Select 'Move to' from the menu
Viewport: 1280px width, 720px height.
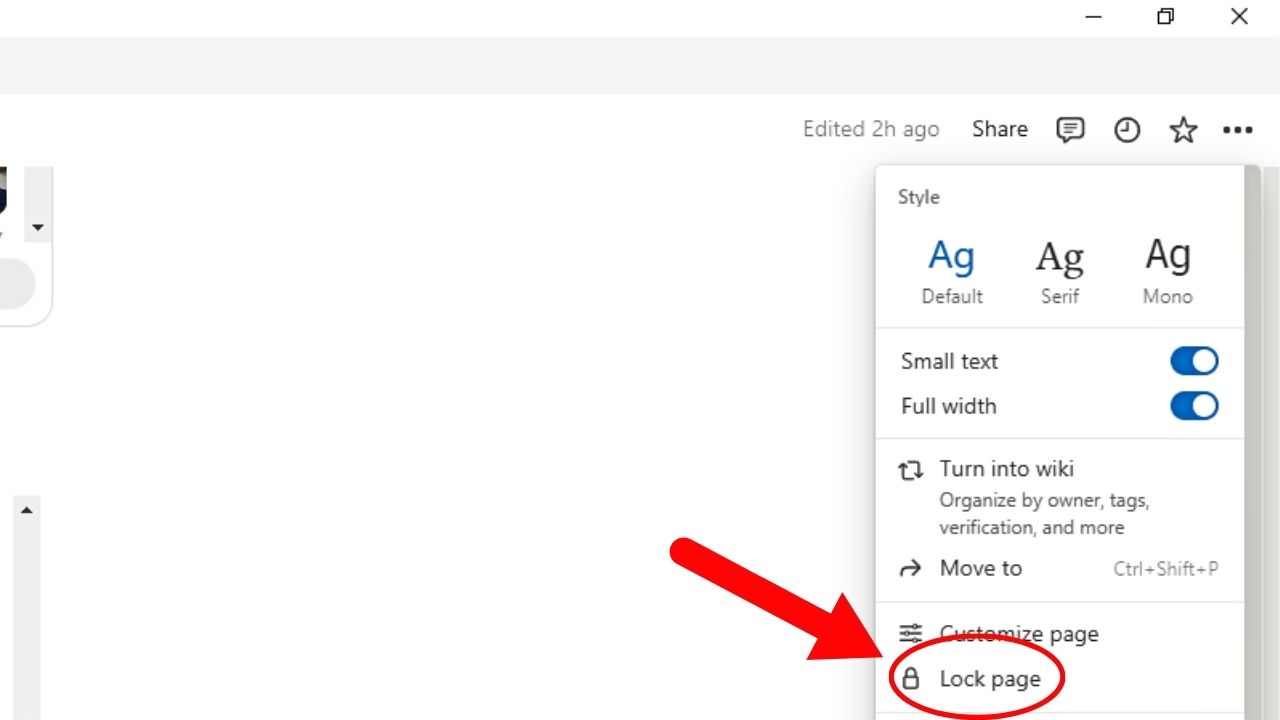980,568
